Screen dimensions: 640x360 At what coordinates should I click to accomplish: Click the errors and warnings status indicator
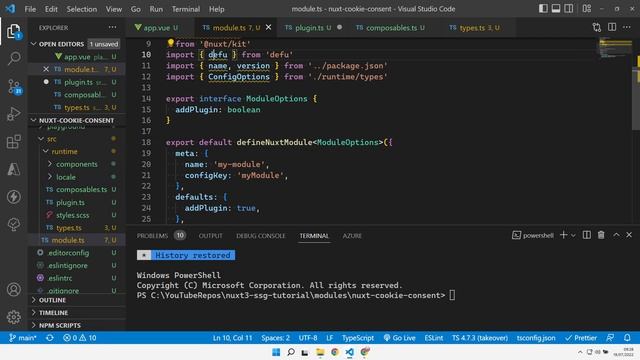[x=80, y=338]
